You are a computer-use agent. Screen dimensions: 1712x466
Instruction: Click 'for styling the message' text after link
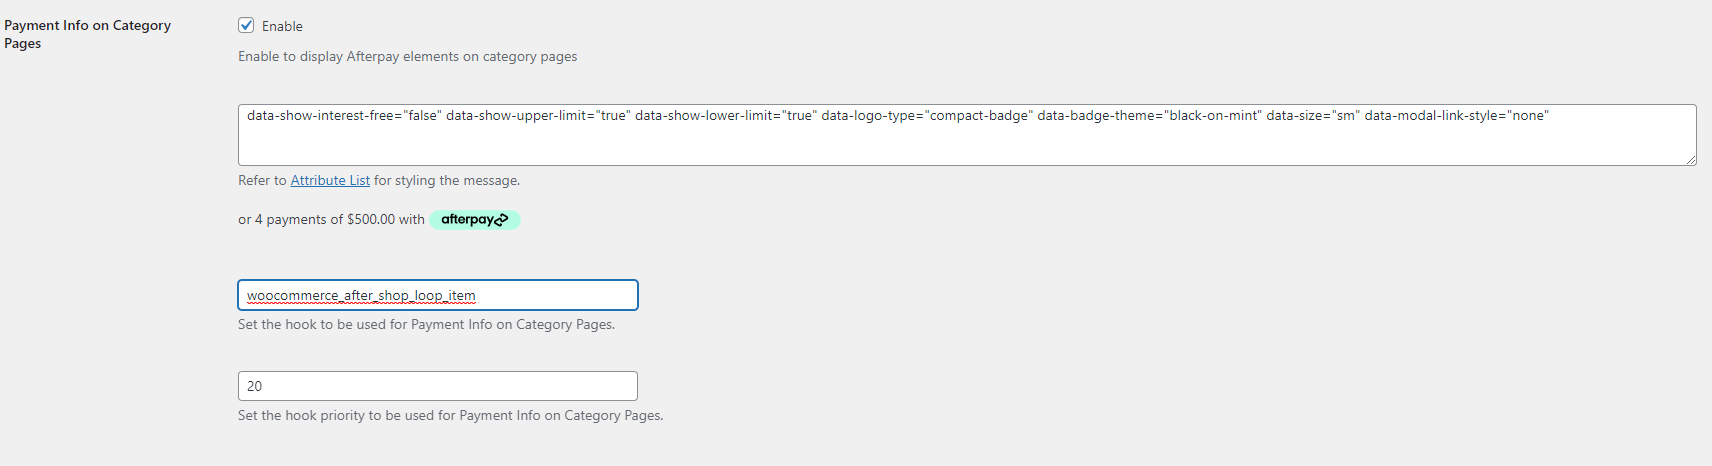[446, 181]
